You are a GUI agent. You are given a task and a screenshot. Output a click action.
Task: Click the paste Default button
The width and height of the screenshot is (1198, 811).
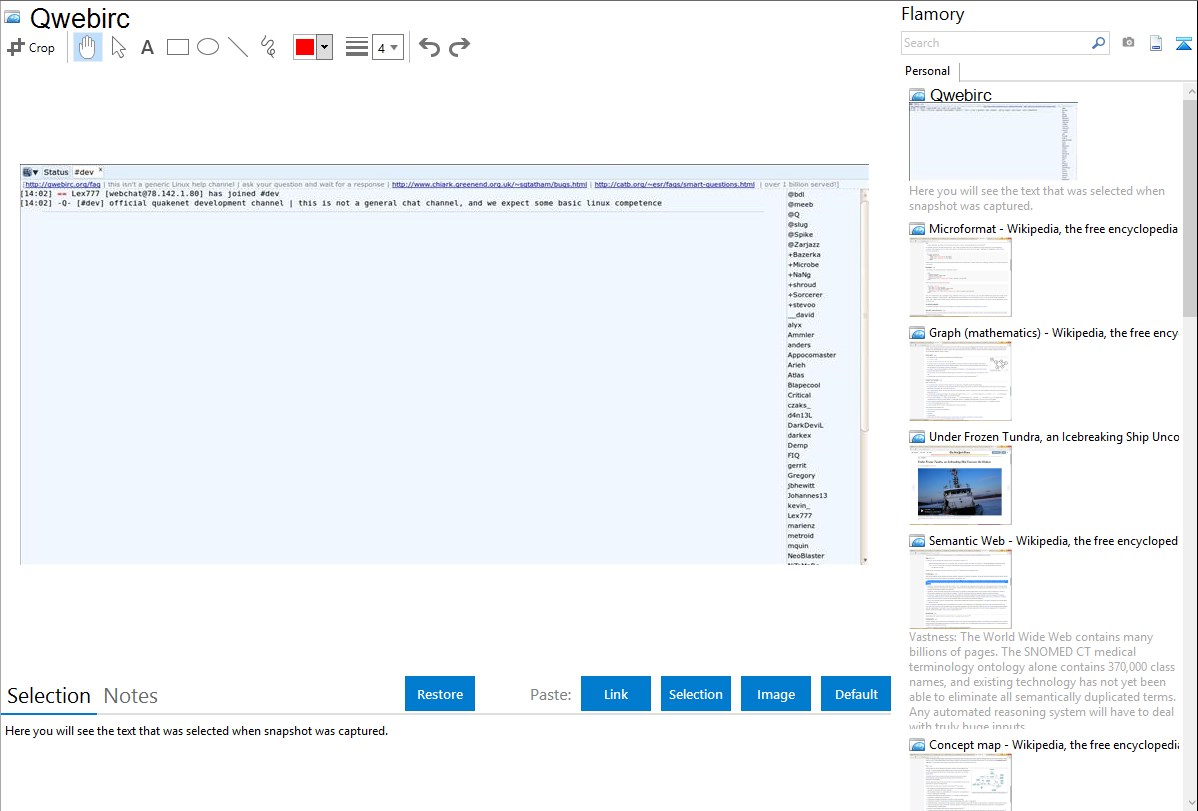click(x=856, y=694)
